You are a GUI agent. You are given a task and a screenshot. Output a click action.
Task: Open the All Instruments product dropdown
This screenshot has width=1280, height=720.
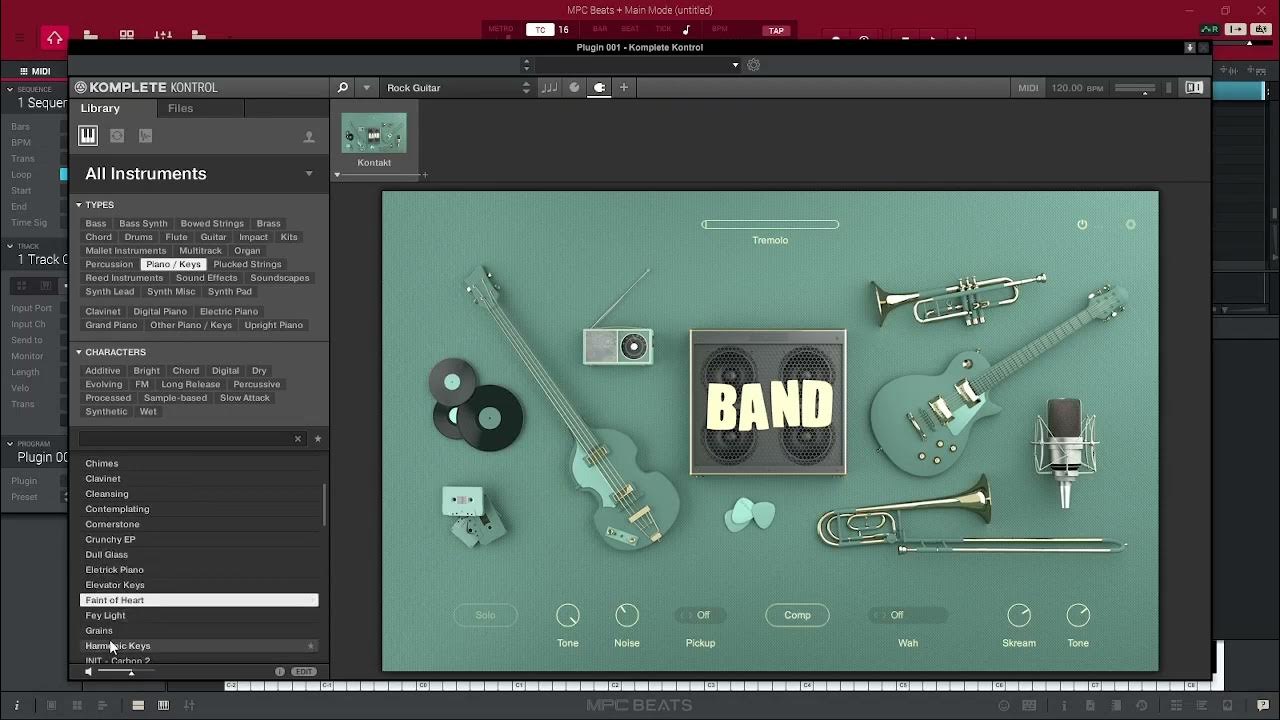point(309,174)
